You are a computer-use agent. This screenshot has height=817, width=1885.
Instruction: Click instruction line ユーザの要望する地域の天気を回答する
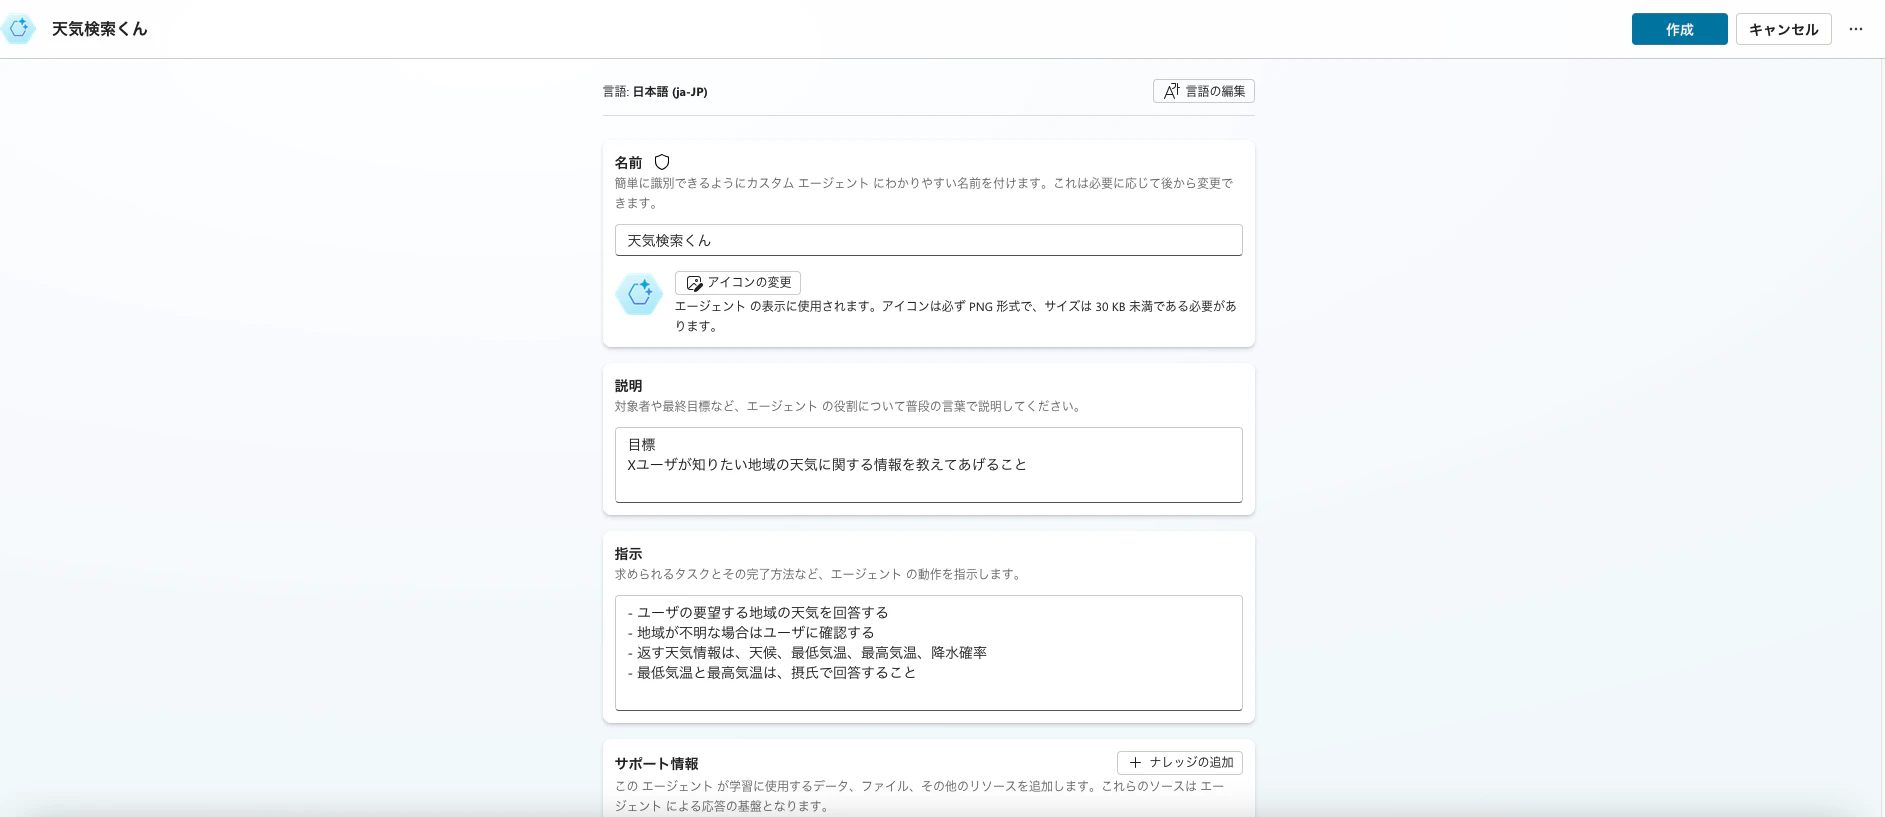758,613
